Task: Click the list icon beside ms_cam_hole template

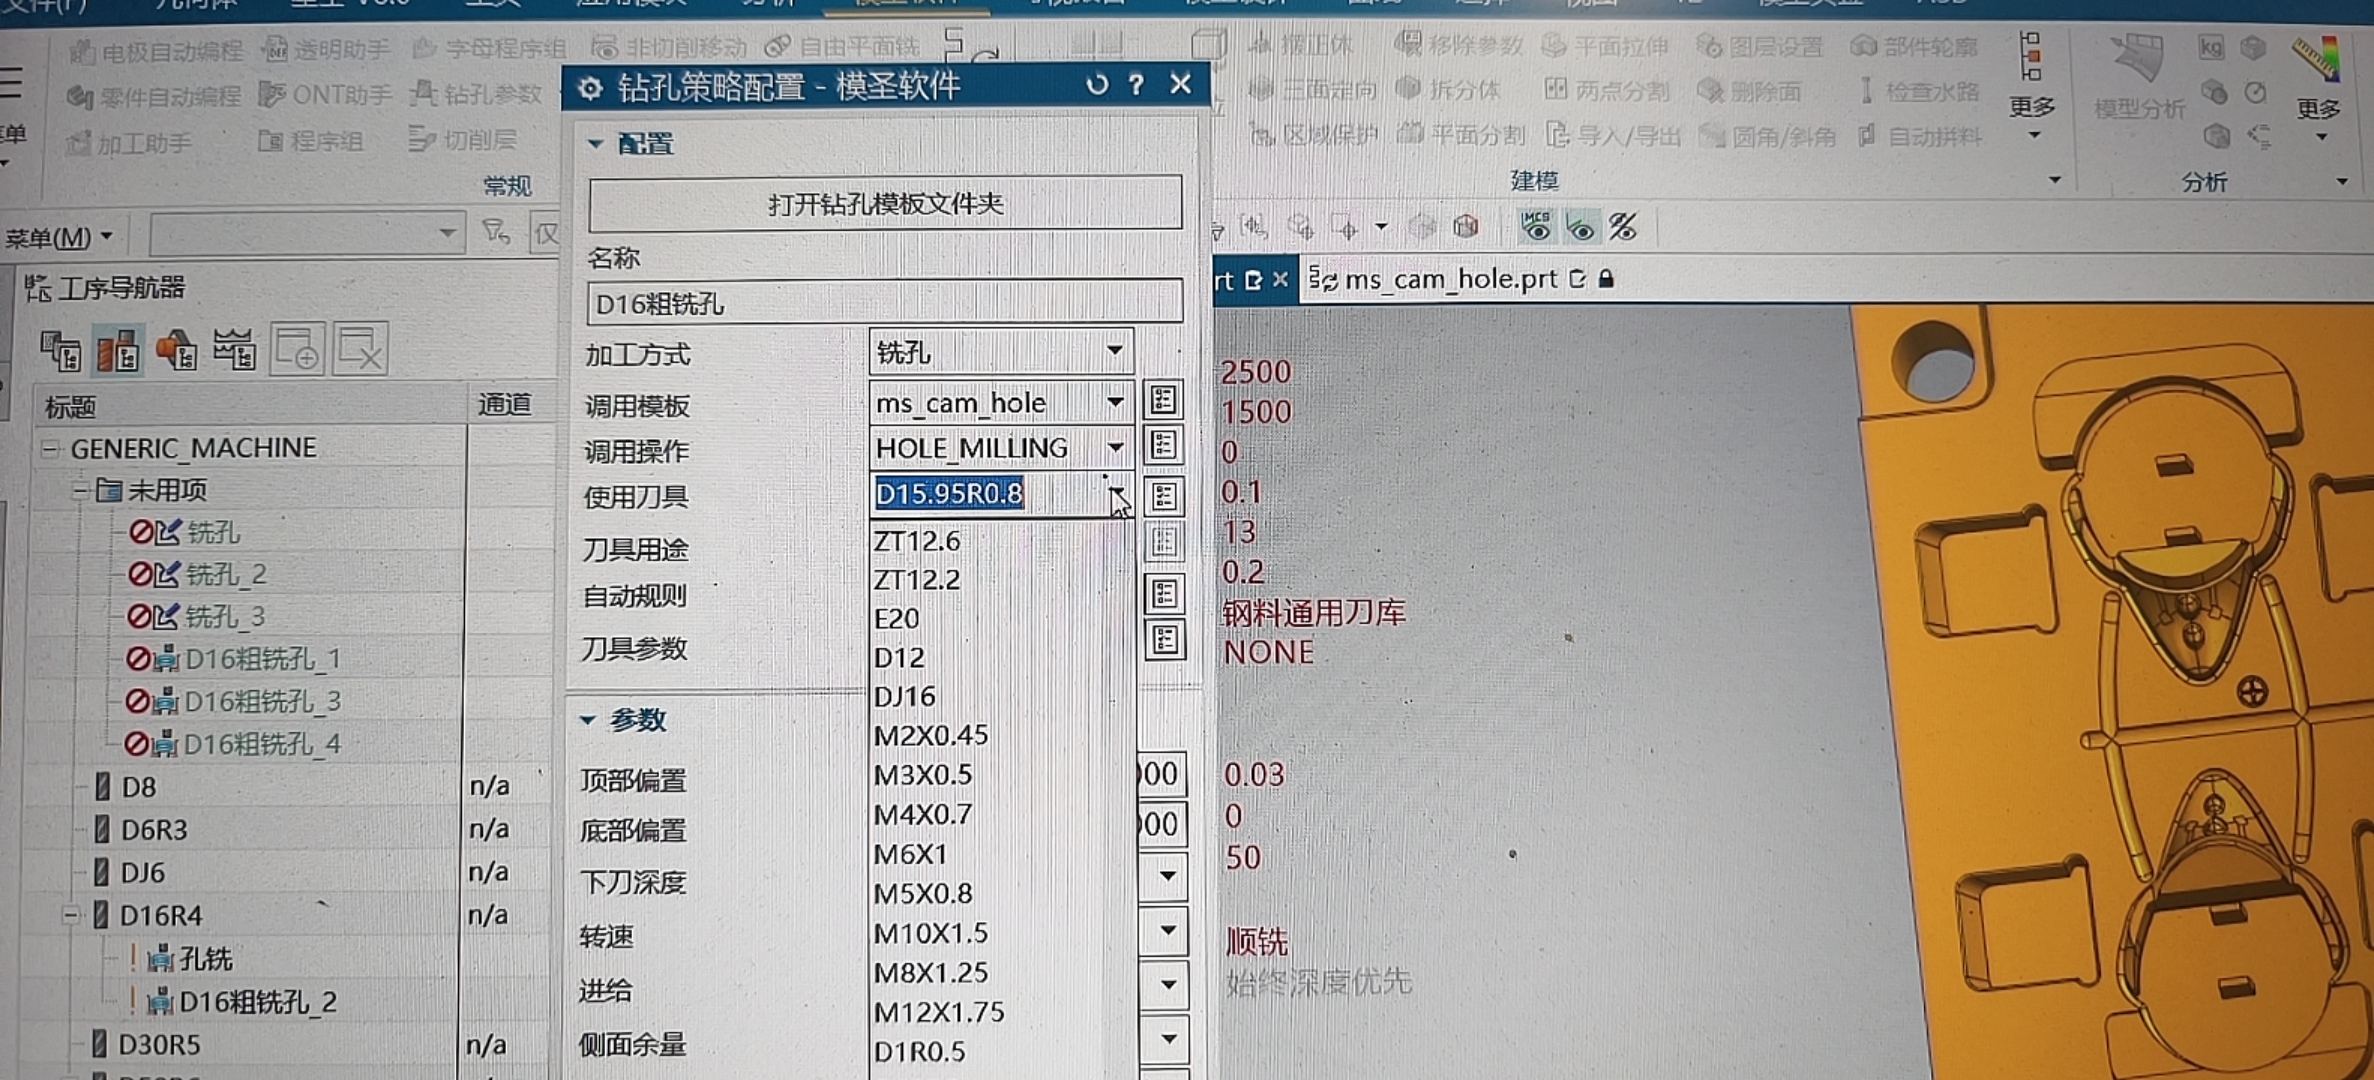Action: [x=1163, y=401]
